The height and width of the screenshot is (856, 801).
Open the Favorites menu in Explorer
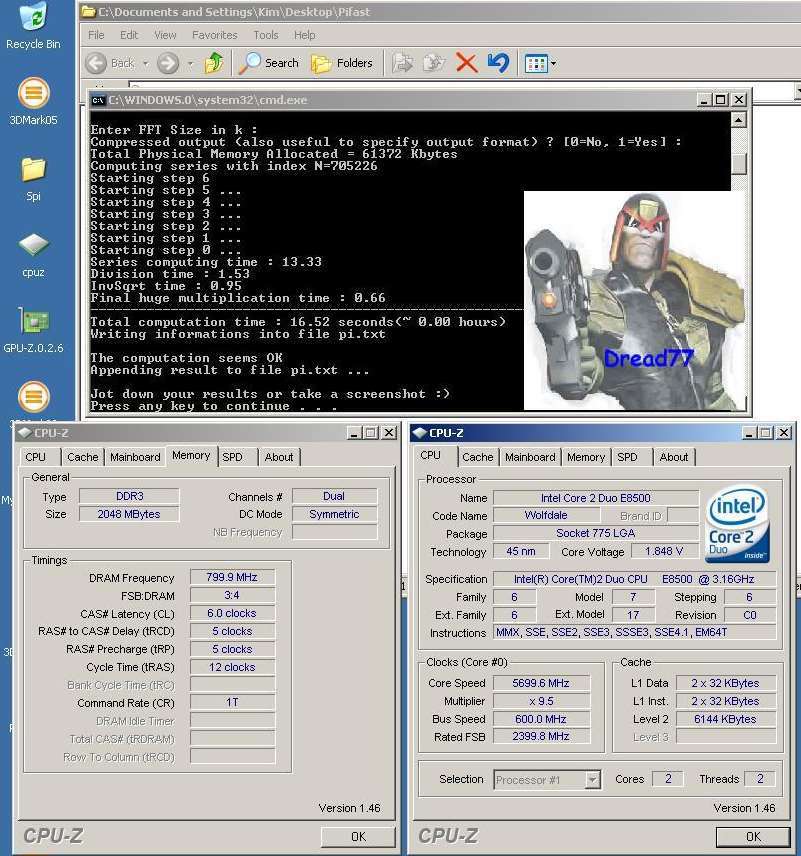[215, 35]
